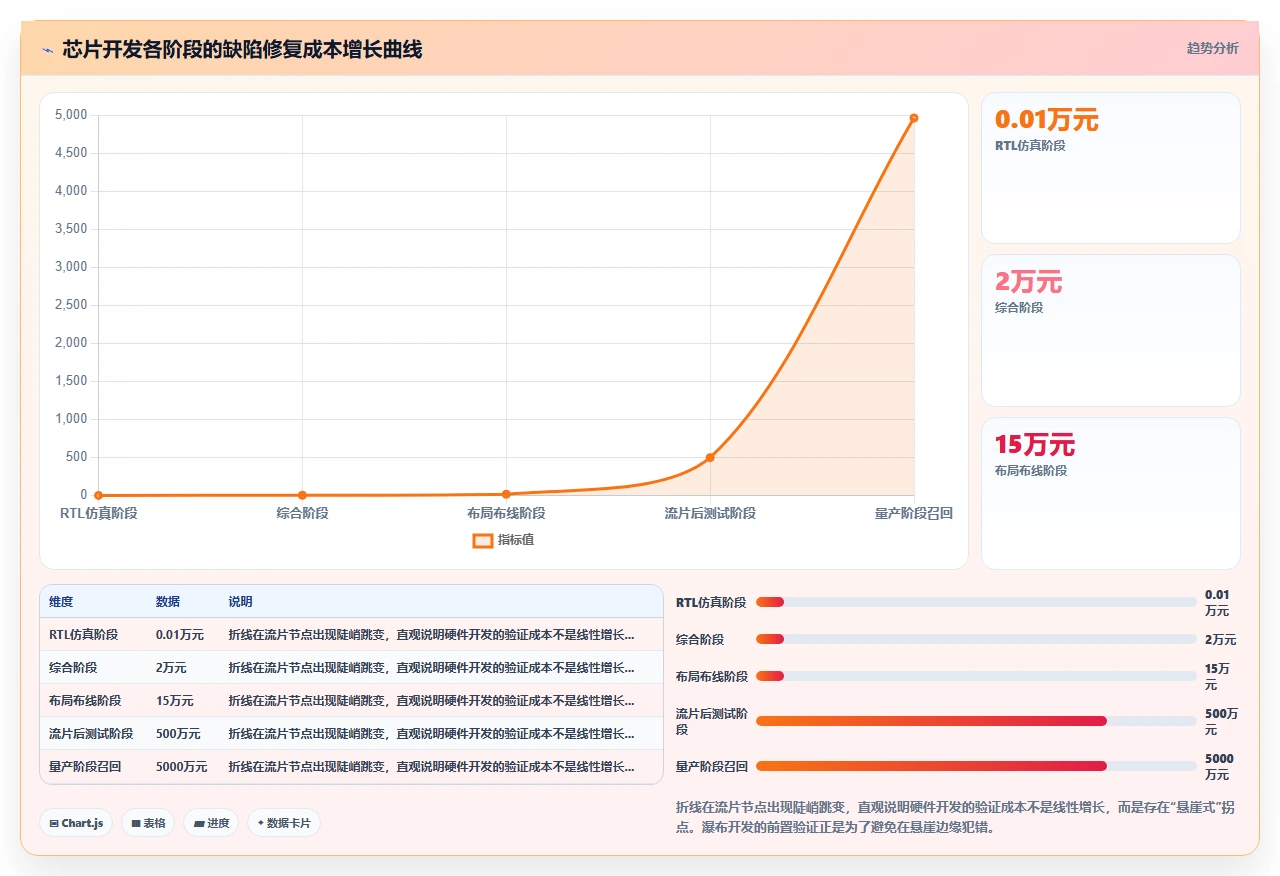
Task: Open 趋势分析 label in header
Action: pyautogui.click(x=1212, y=48)
